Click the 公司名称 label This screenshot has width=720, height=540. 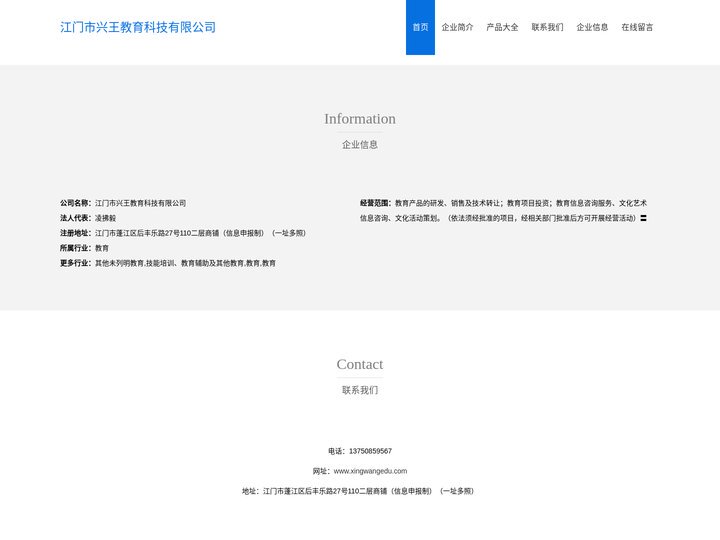[x=76, y=203]
